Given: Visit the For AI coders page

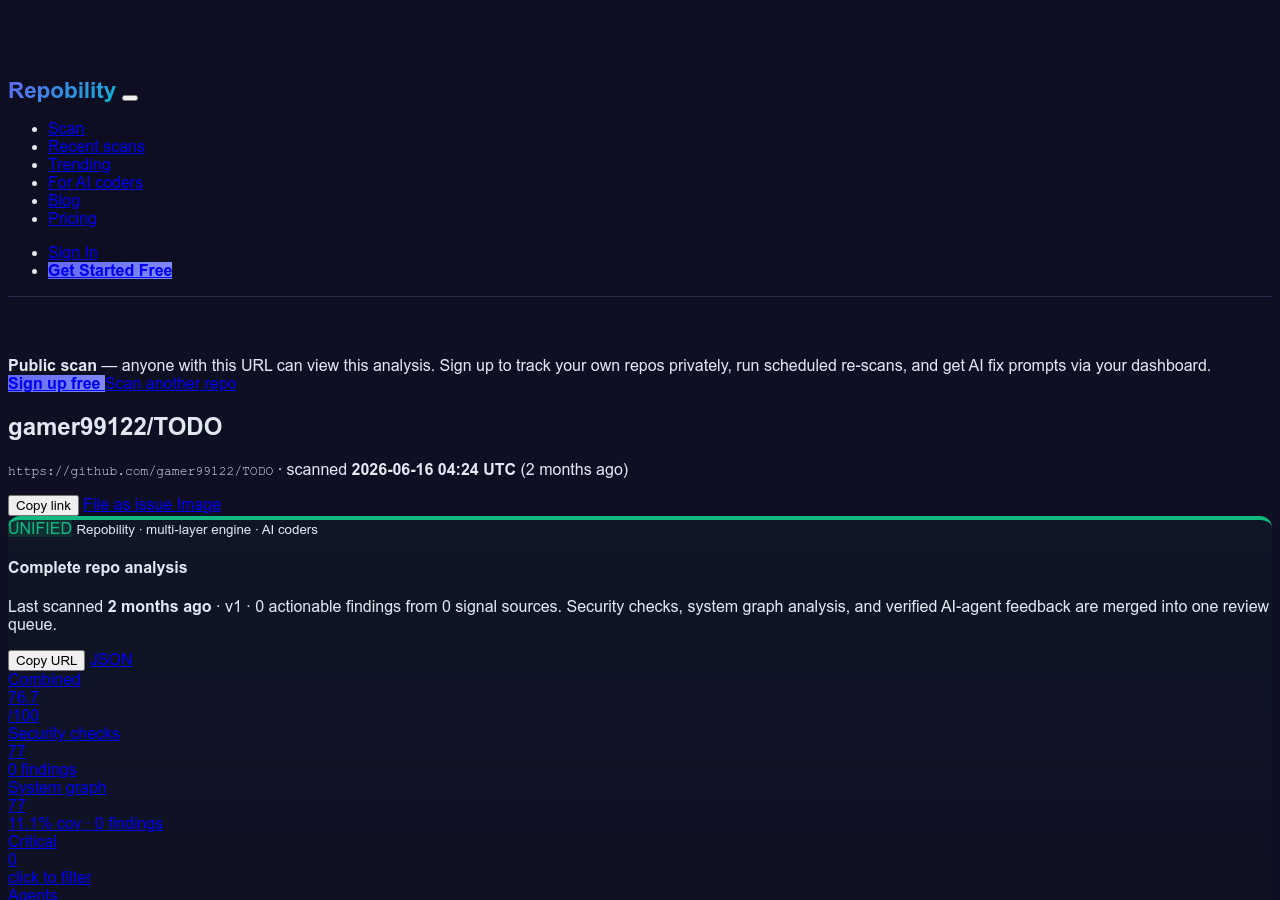Looking at the screenshot, I should 95,182.
